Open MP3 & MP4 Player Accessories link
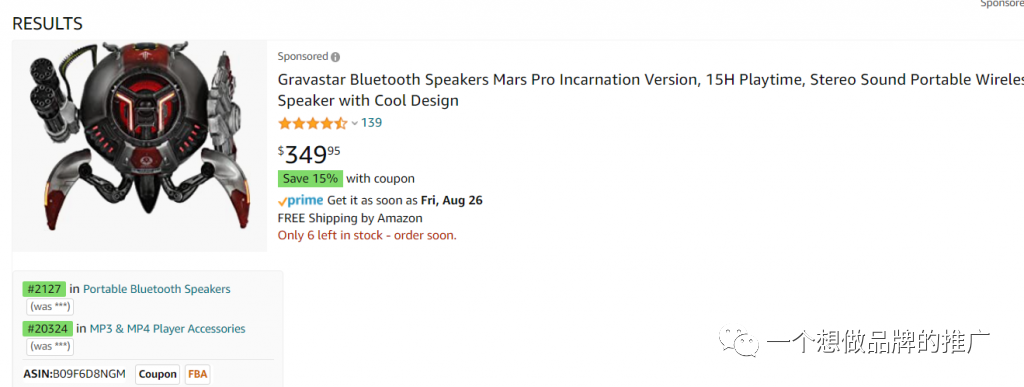The height and width of the screenshot is (387, 1024). tap(167, 328)
